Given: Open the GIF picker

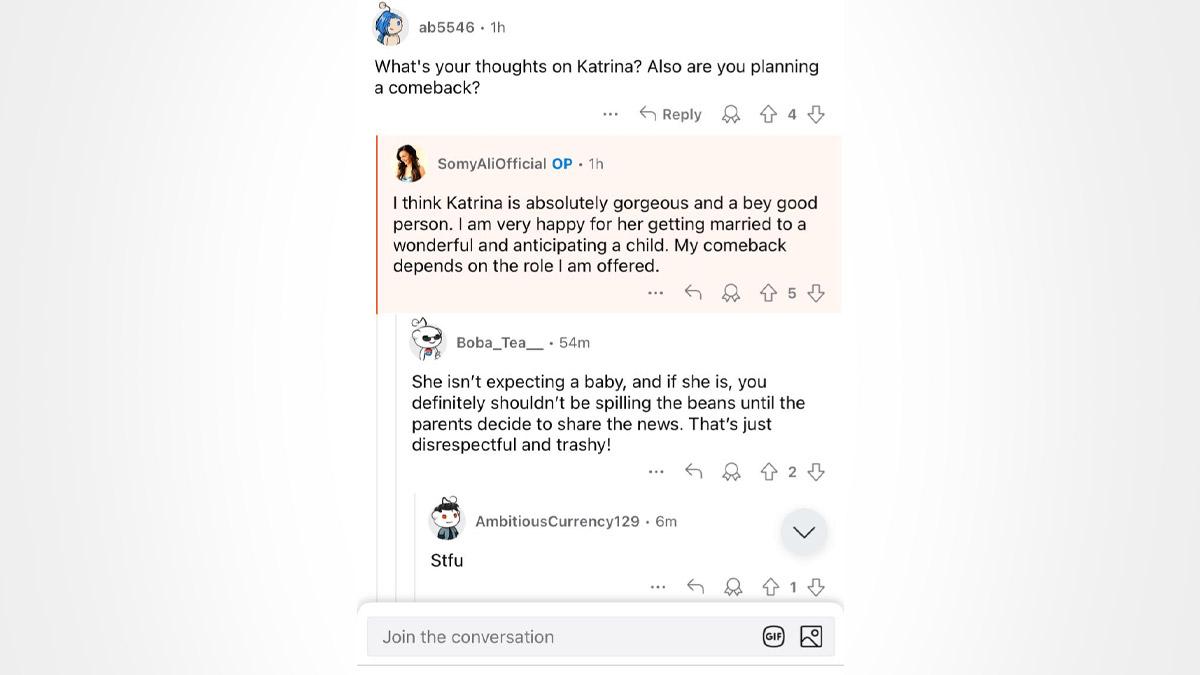Looking at the screenshot, I should pyautogui.click(x=773, y=637).
